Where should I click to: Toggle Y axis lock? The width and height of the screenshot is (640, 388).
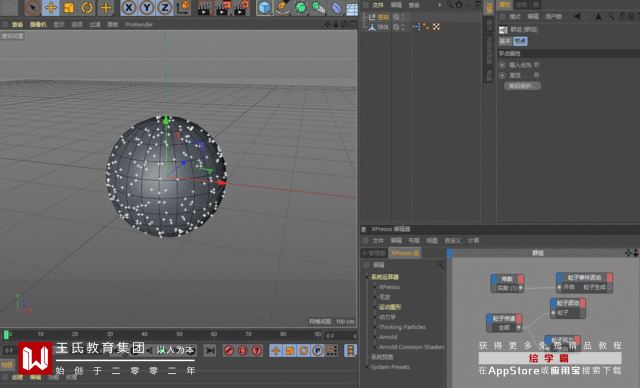[147, 7]
